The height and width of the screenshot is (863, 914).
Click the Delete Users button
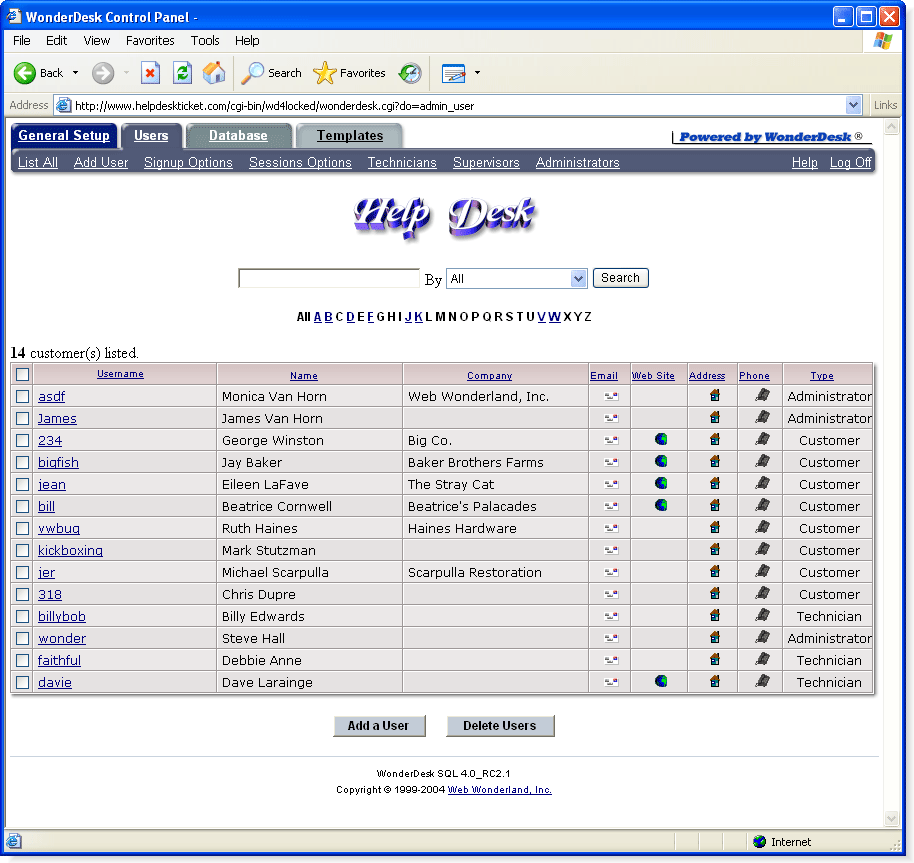500,725
